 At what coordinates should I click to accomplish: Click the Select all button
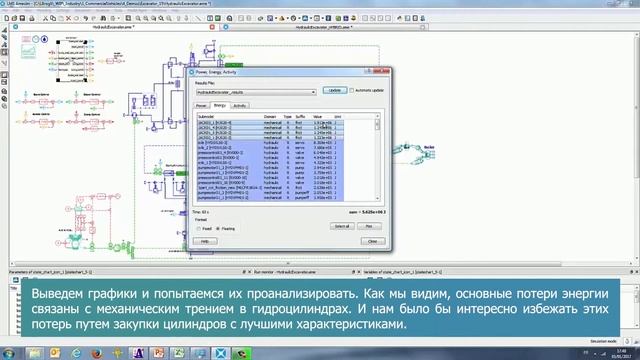coord(342,226)
